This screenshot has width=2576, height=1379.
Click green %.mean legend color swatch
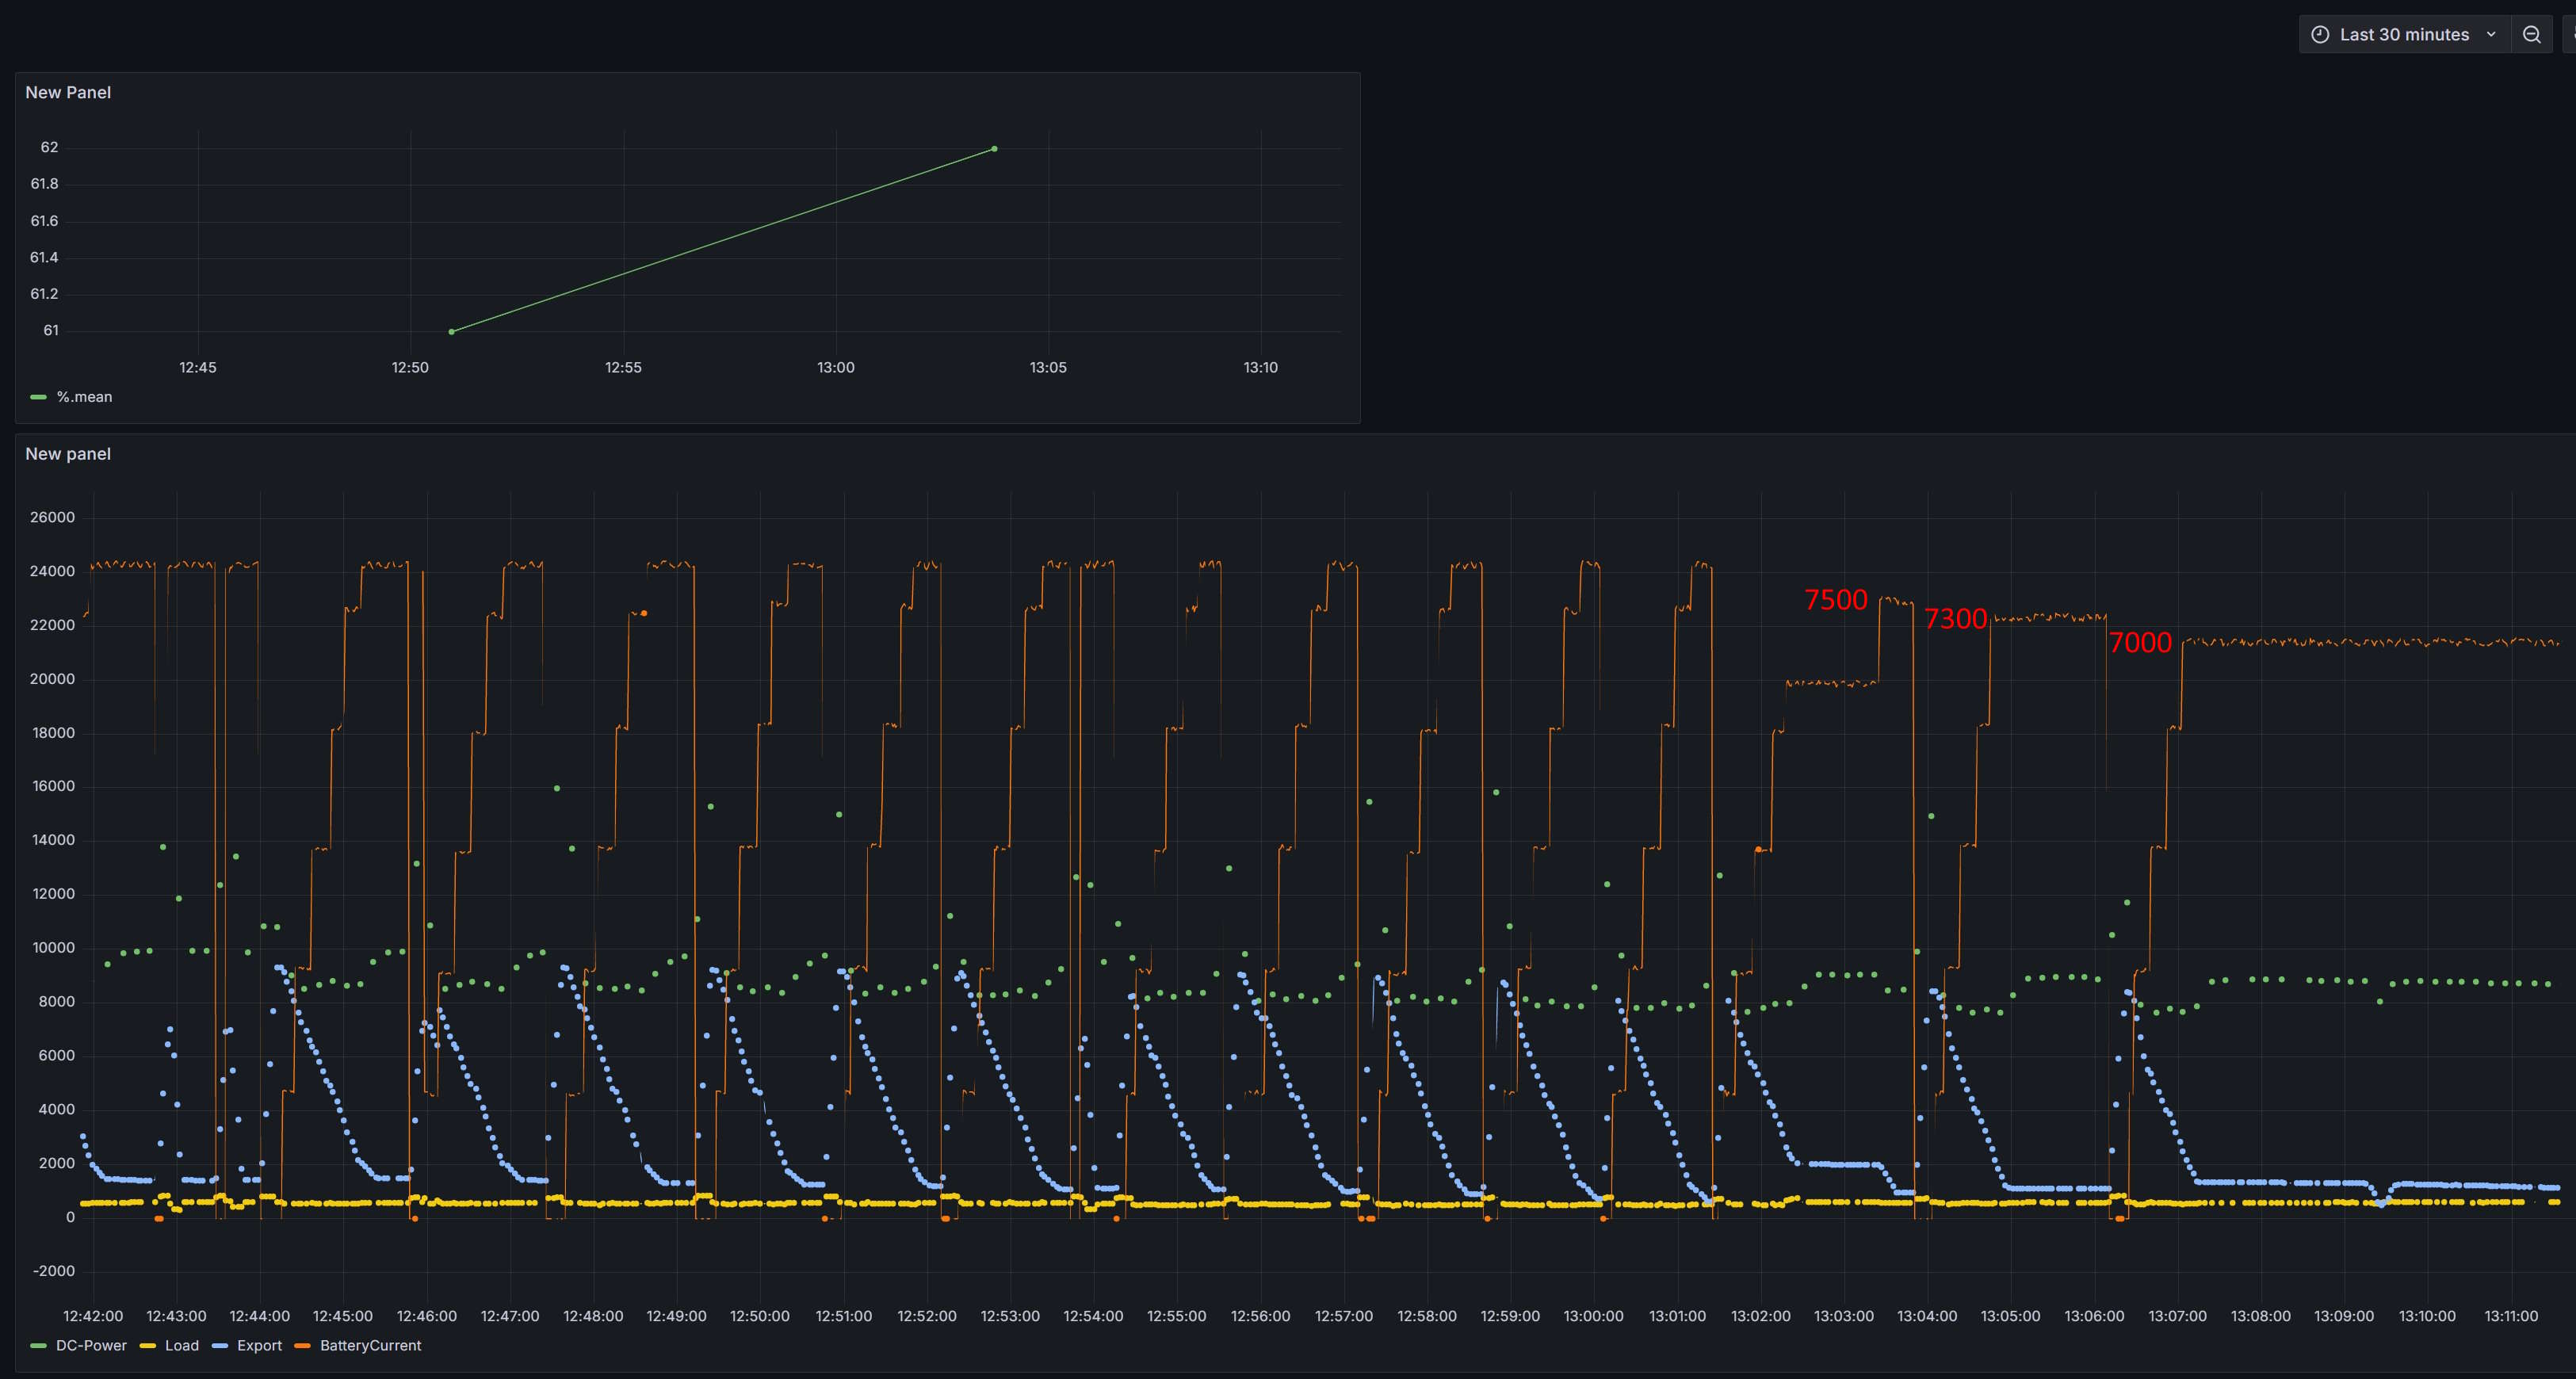tap(39, 397)
